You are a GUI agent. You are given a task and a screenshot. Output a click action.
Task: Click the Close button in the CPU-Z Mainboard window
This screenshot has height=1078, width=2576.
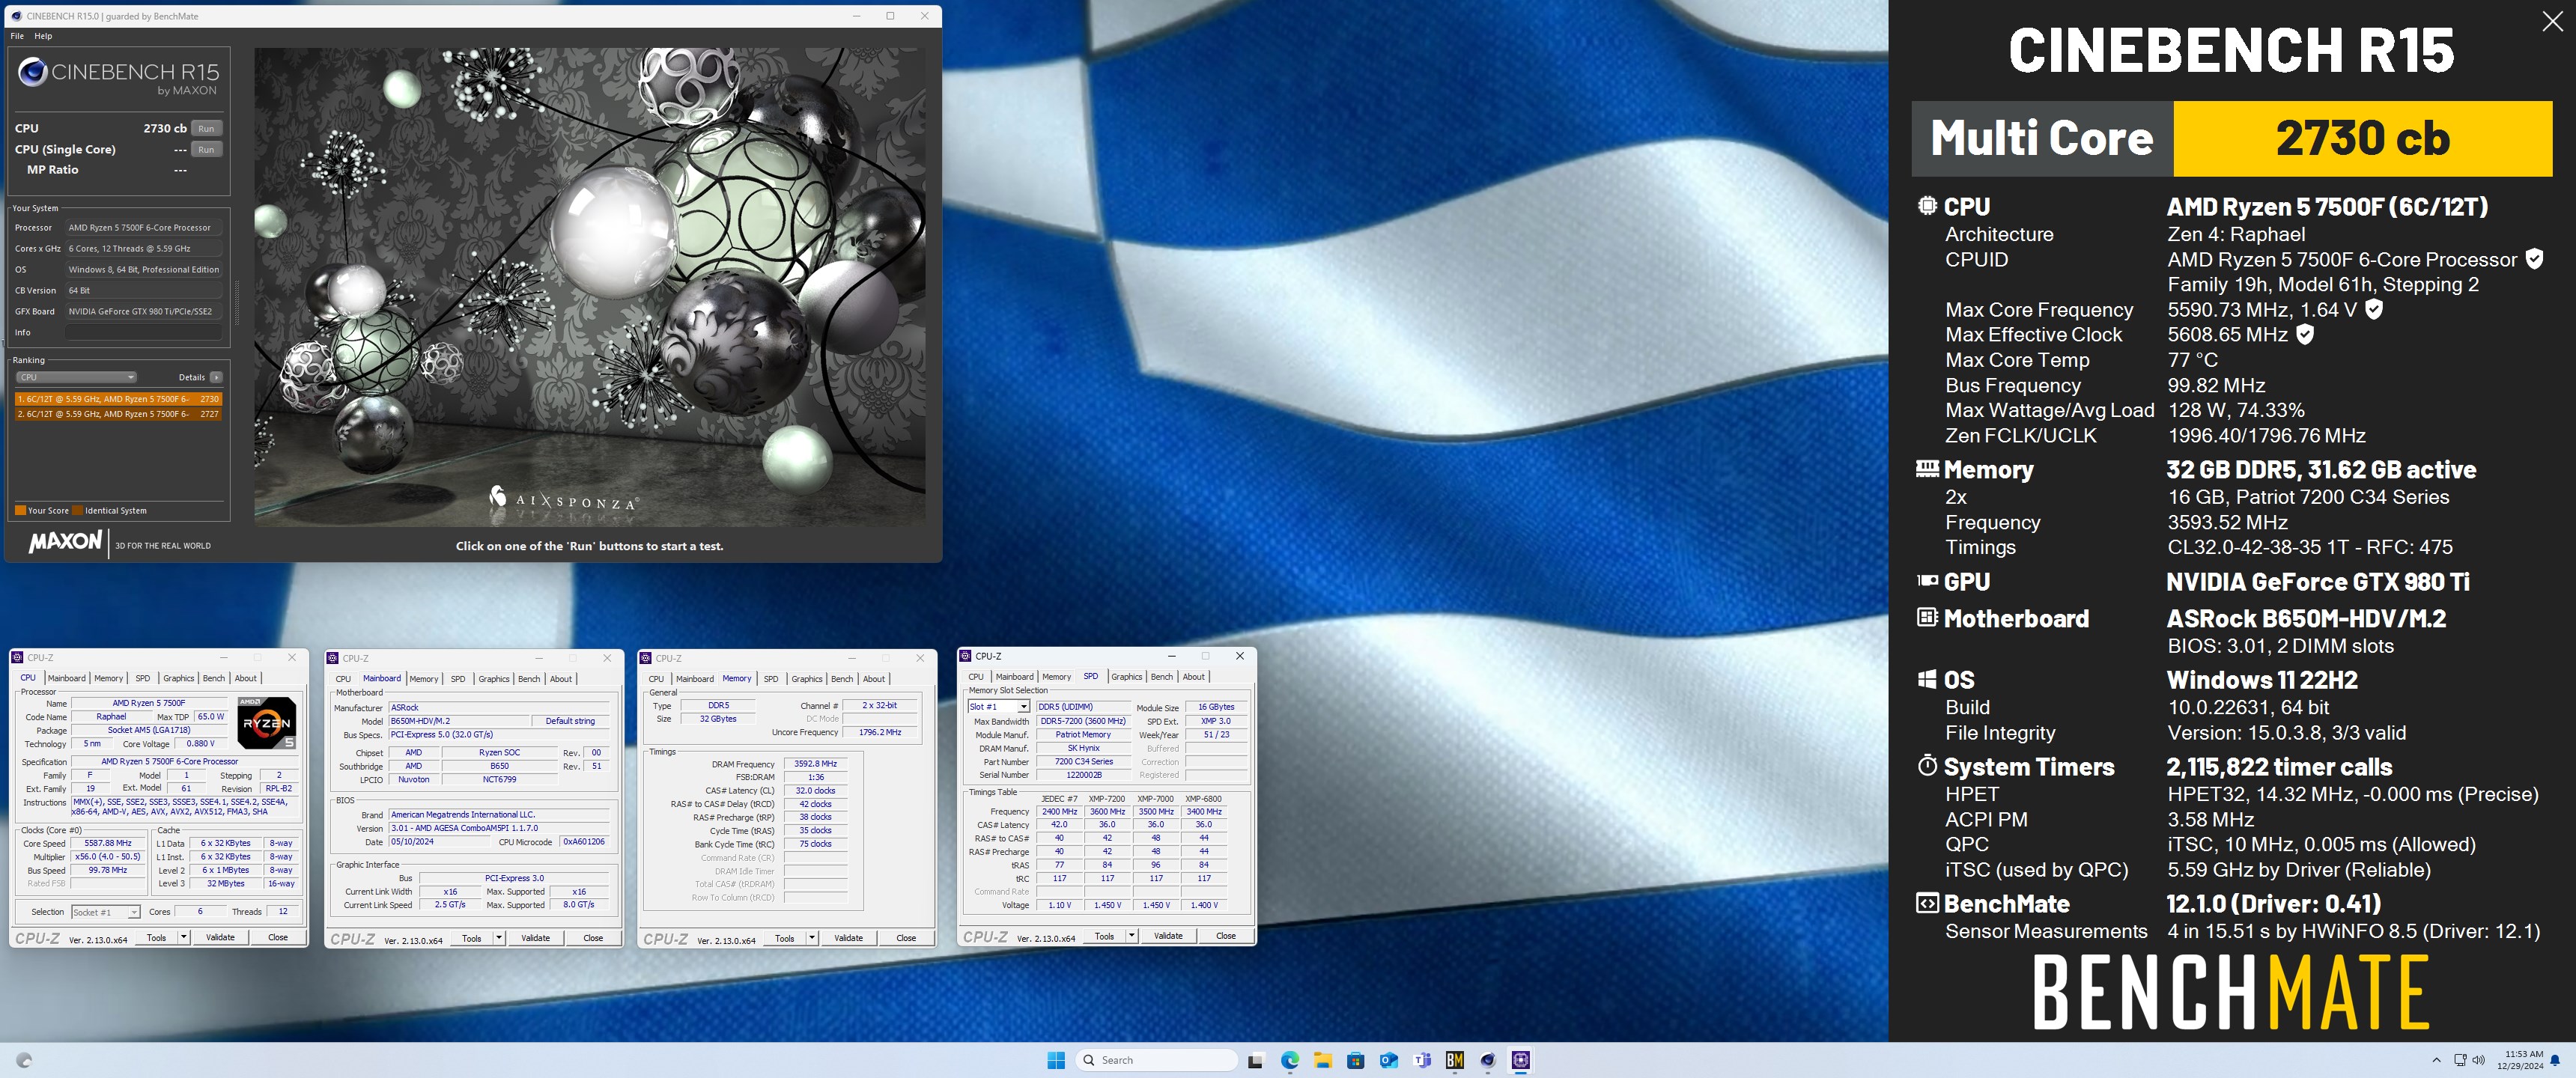coord(593,938)
